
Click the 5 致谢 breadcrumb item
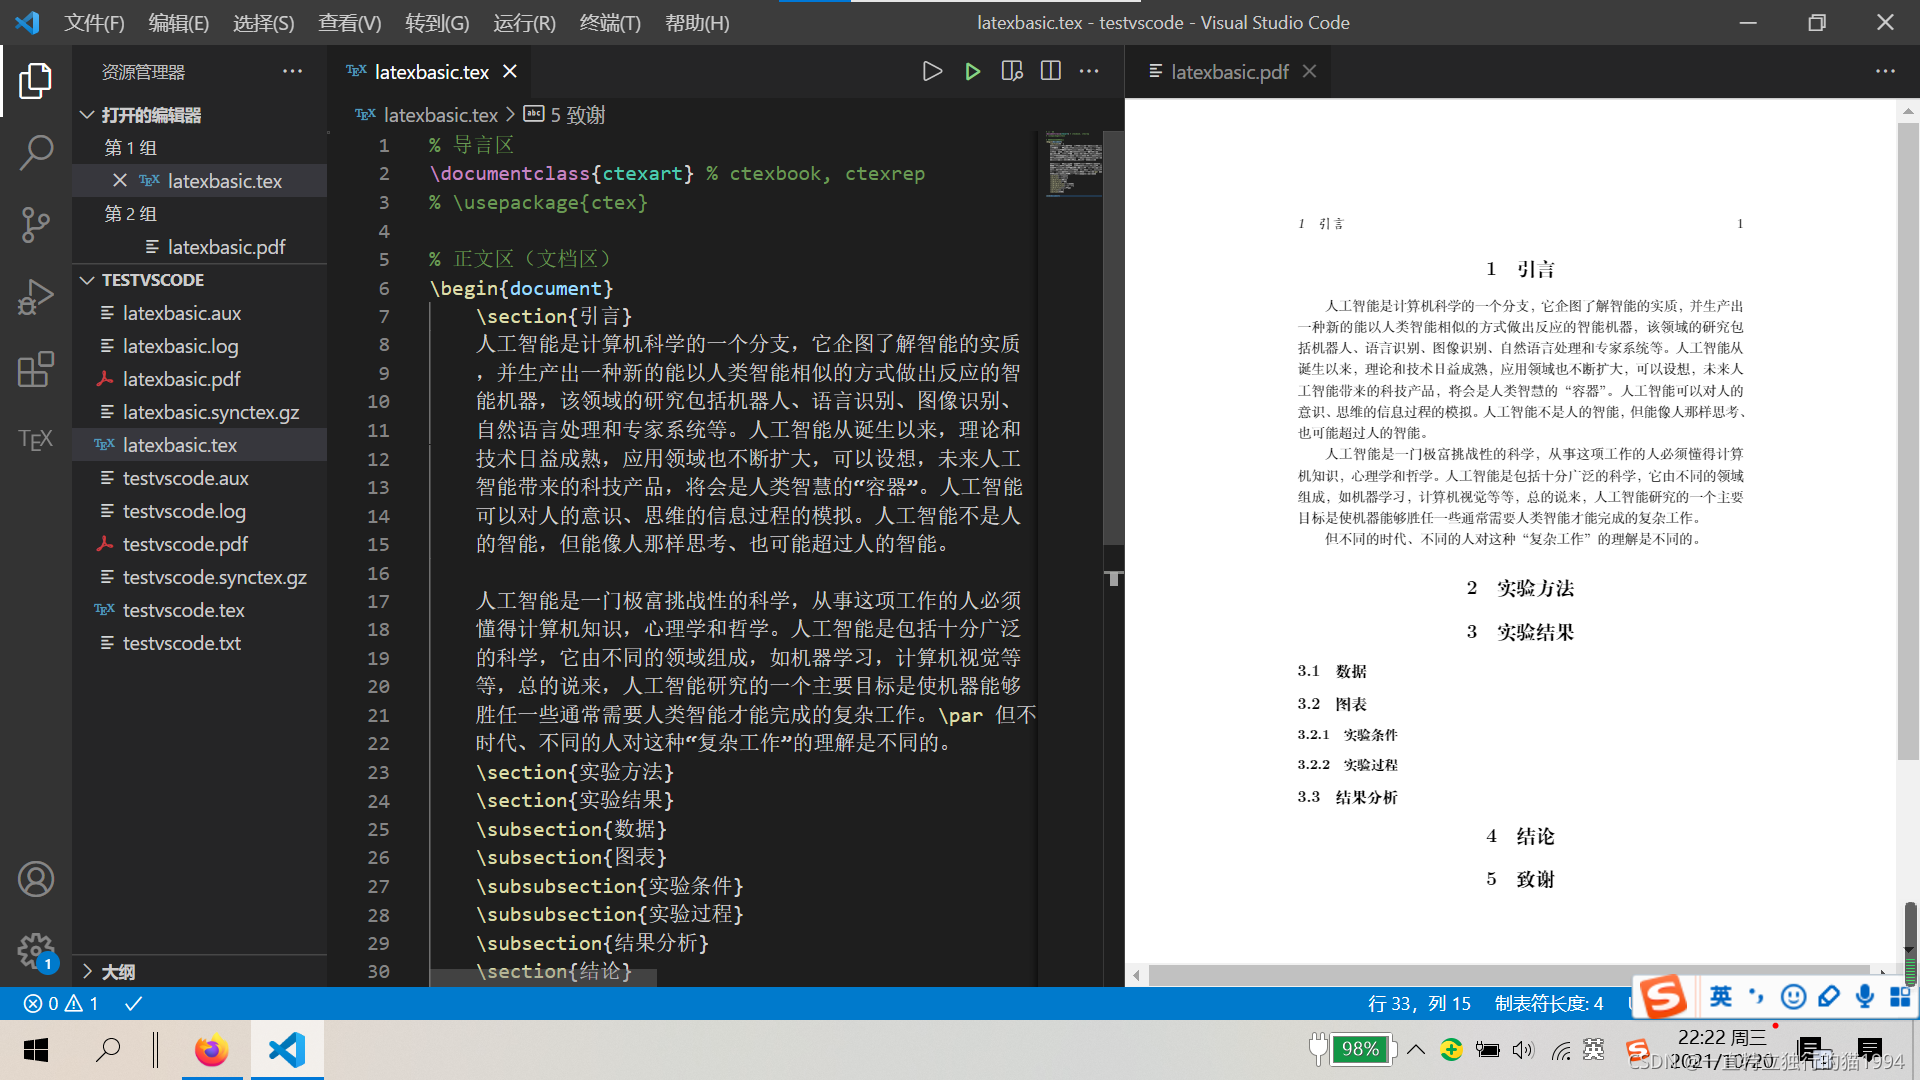[565, 115]
